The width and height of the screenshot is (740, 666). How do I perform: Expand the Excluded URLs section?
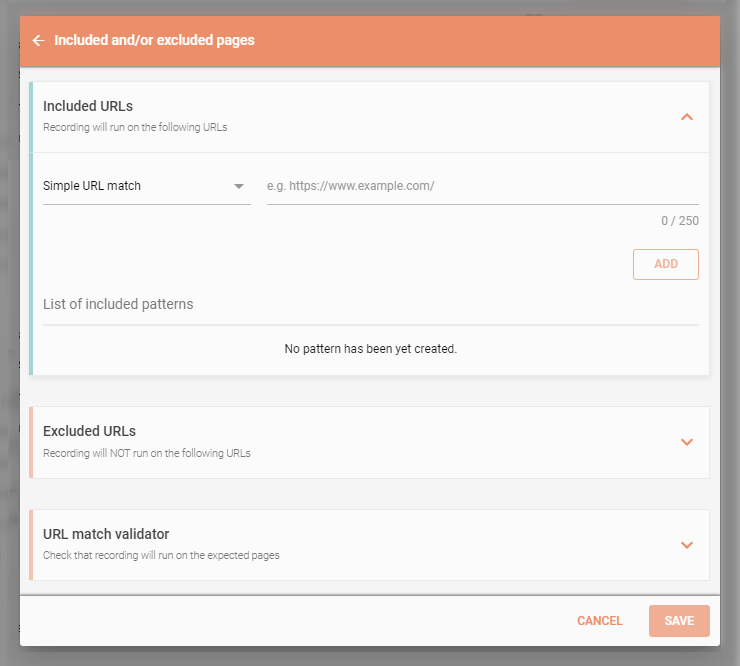[687, 442]
